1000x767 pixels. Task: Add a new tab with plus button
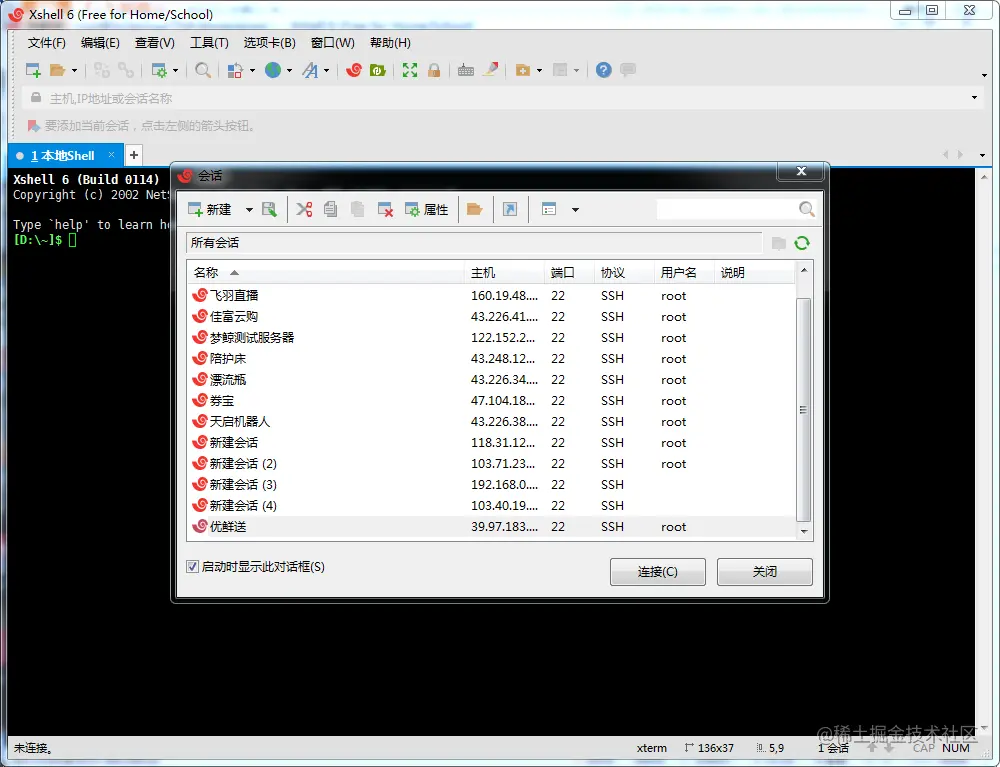coord(134,155)
